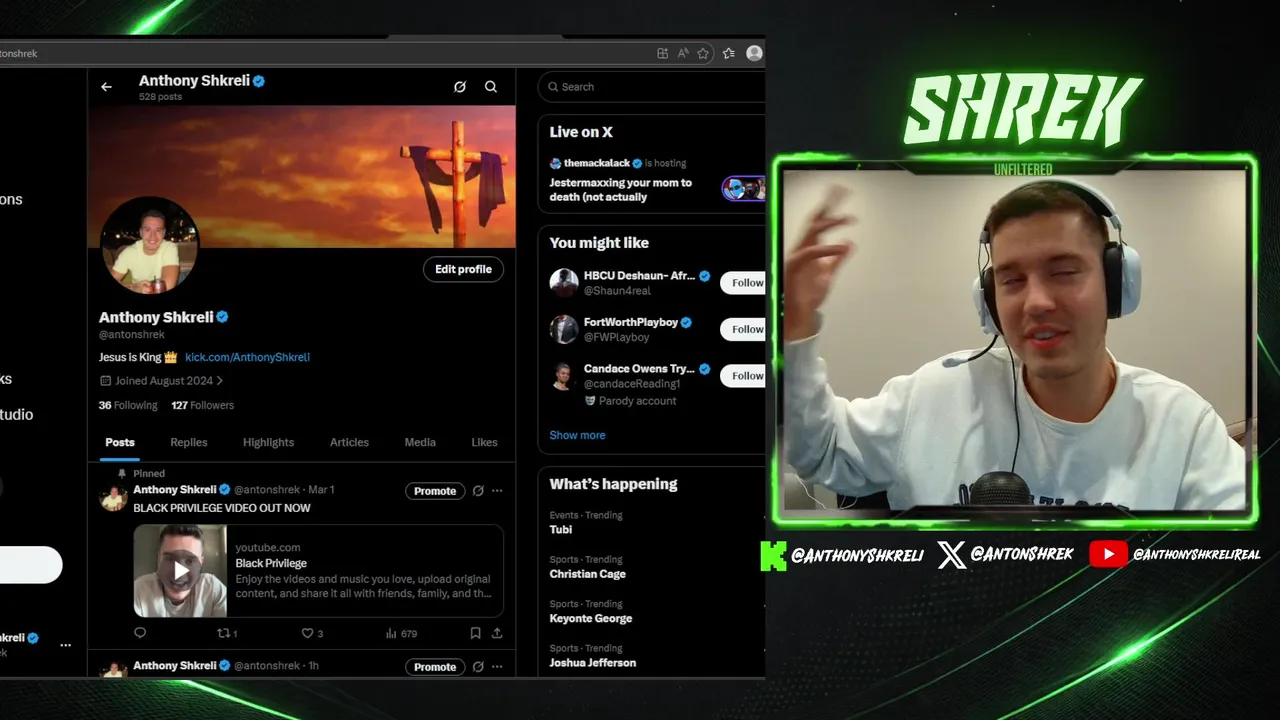1280x720 pixels.
Task: Repost the pinned Black Privilege post
Action: tap(227, 633)
